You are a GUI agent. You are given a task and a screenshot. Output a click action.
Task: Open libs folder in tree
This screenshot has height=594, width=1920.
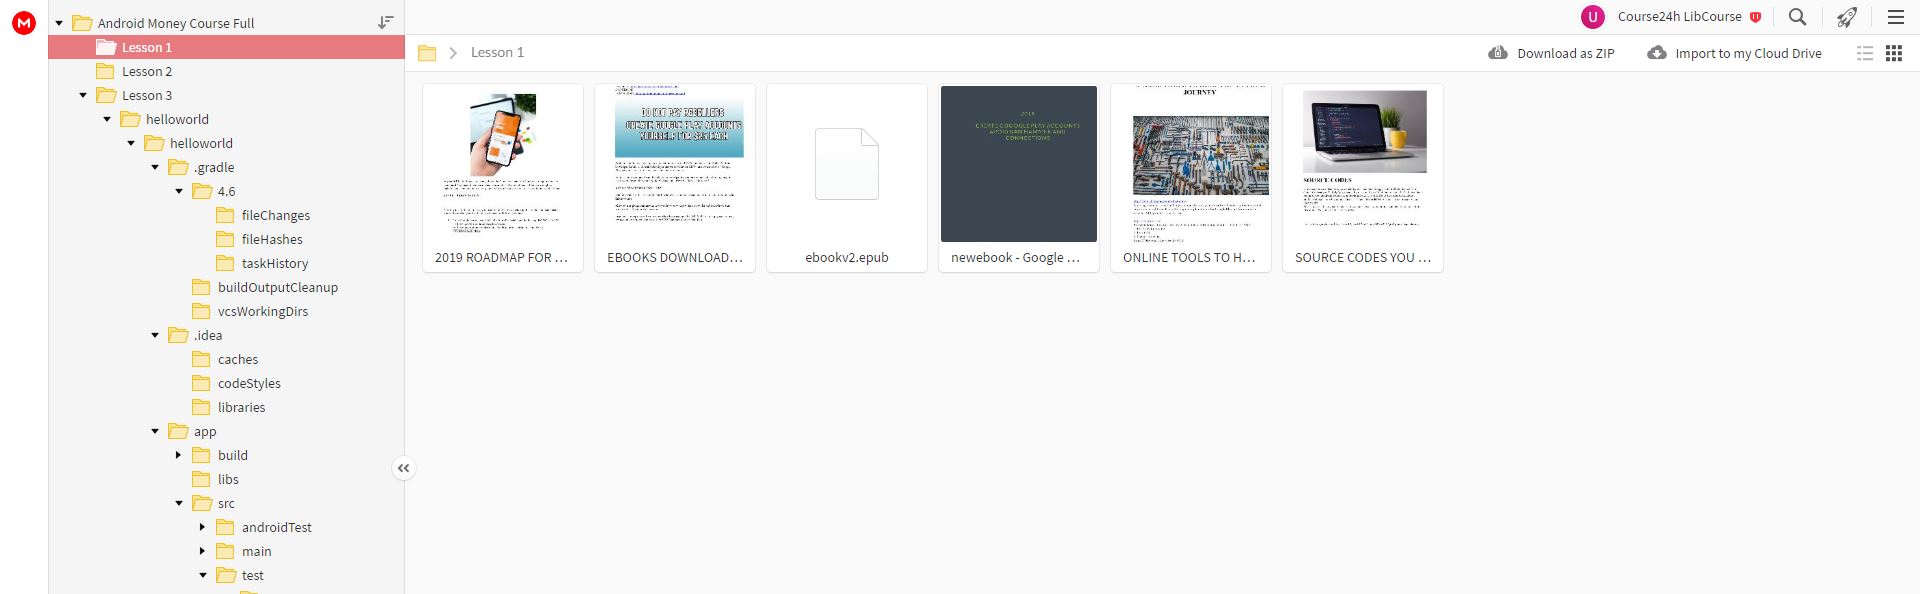[x=226, y=479]
